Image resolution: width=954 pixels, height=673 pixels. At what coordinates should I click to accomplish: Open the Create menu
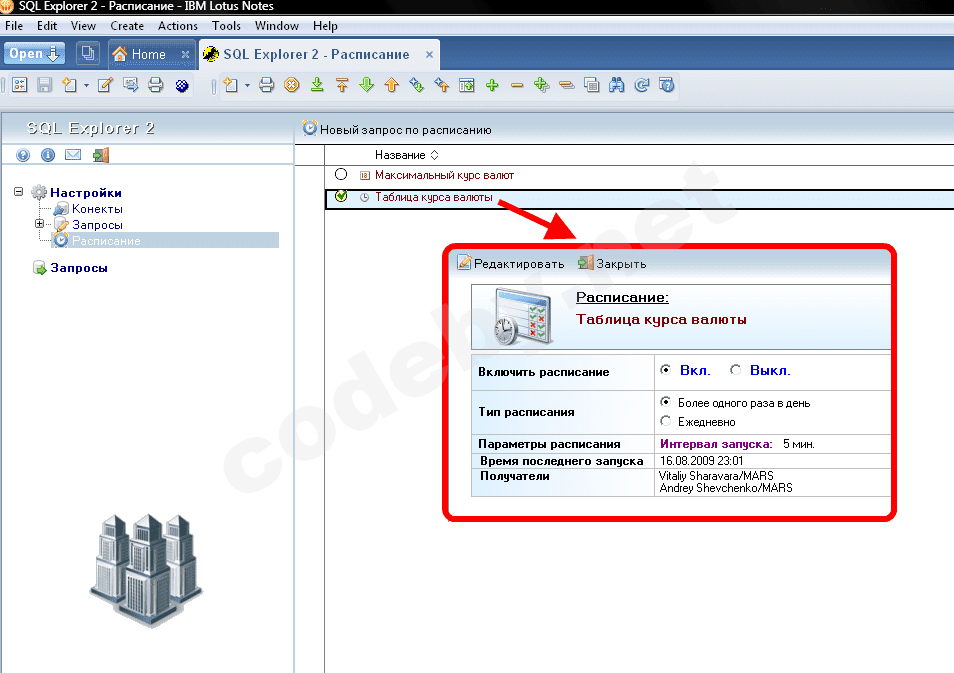coord(127,26)
